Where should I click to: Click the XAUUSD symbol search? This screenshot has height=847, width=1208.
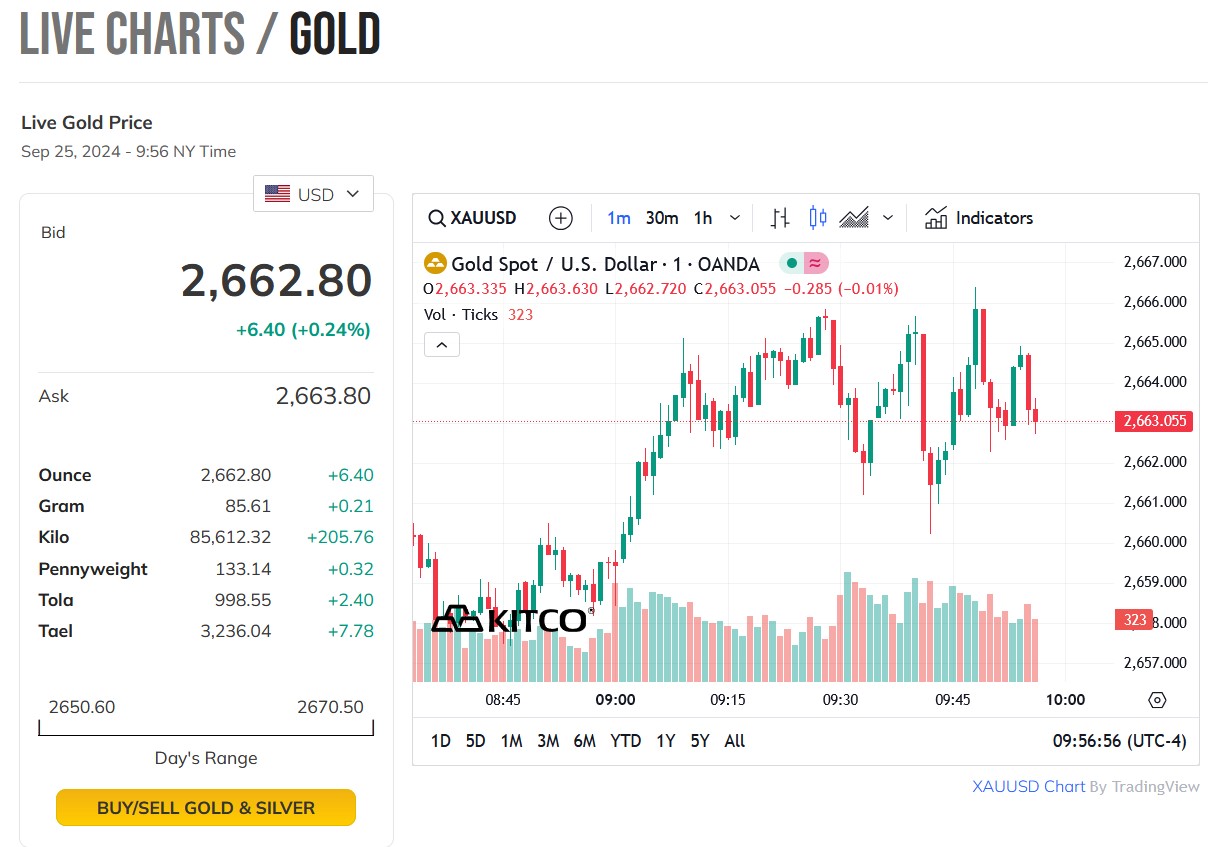[472, 218]
